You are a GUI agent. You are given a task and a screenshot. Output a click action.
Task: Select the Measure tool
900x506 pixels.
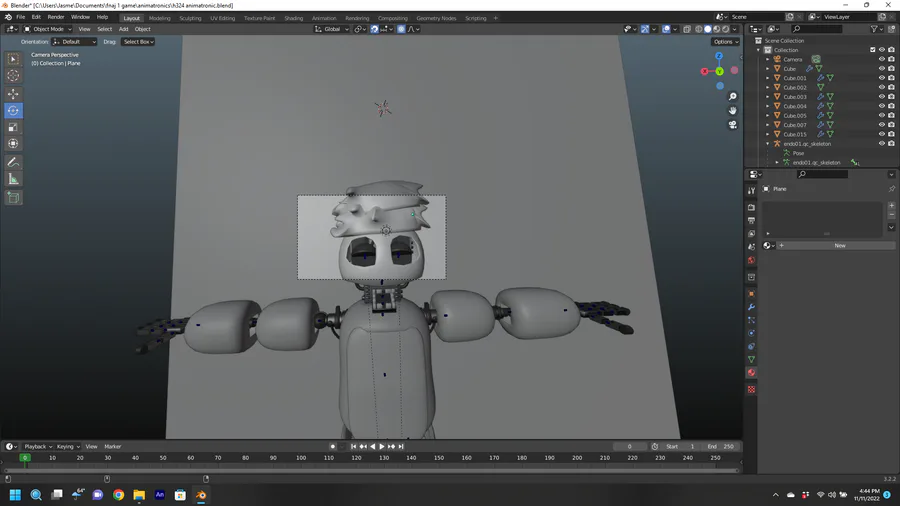[13, 180]
